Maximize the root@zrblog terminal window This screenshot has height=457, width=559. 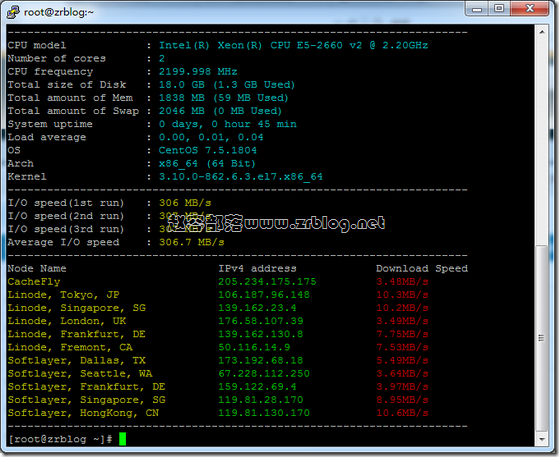(499, 9)
